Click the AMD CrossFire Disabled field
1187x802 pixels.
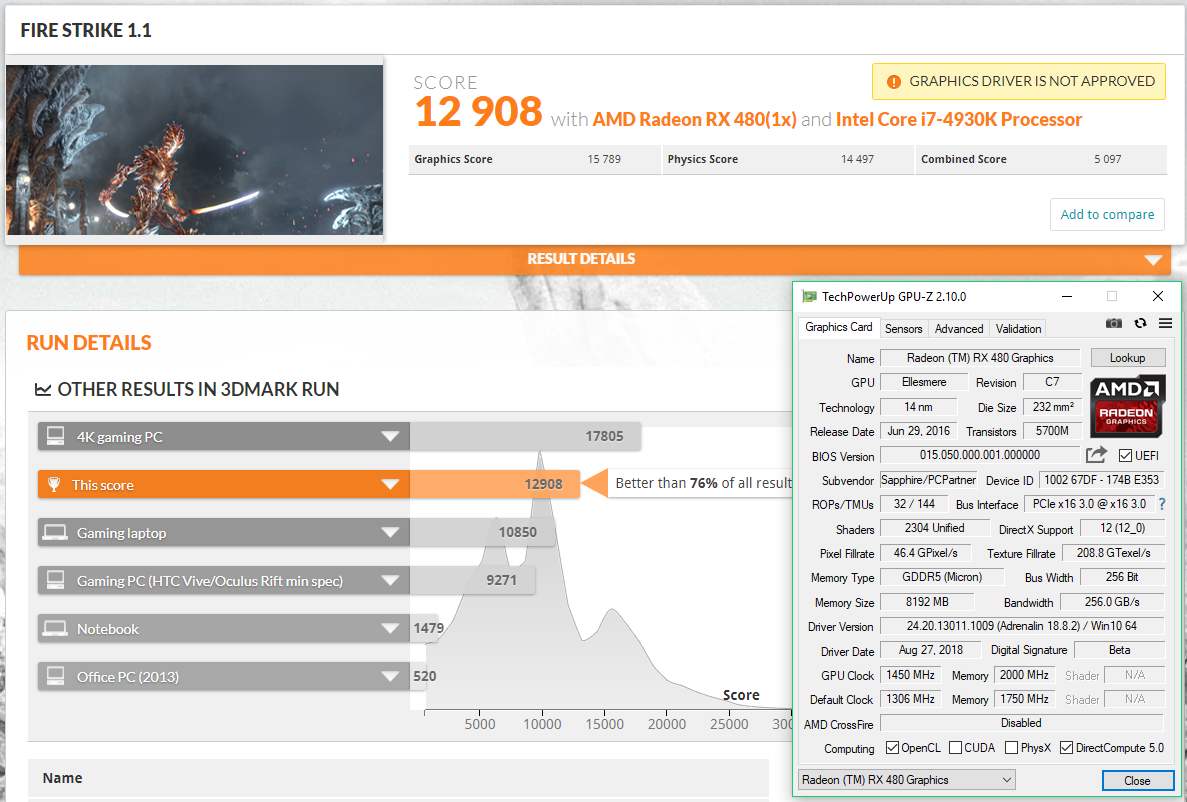pyautogui.click(x=1021, y=723)
